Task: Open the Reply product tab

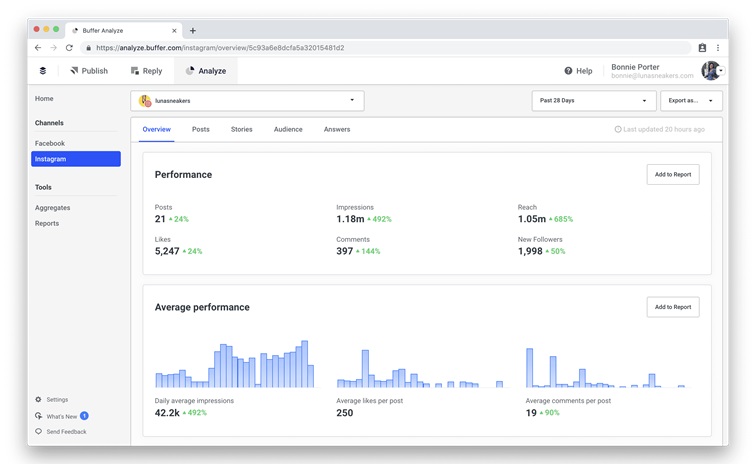Action: click(x=147, y=70)
